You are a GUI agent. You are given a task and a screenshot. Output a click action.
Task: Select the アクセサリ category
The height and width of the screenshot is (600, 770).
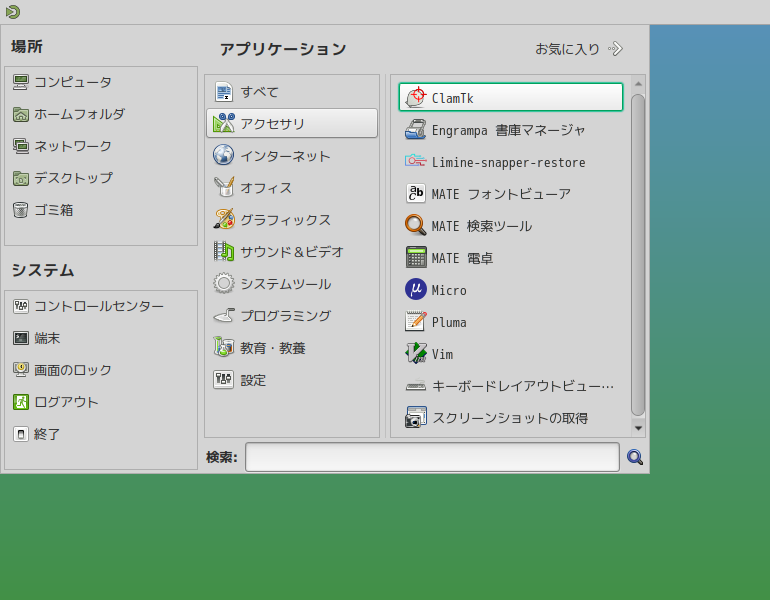point(292,123)
